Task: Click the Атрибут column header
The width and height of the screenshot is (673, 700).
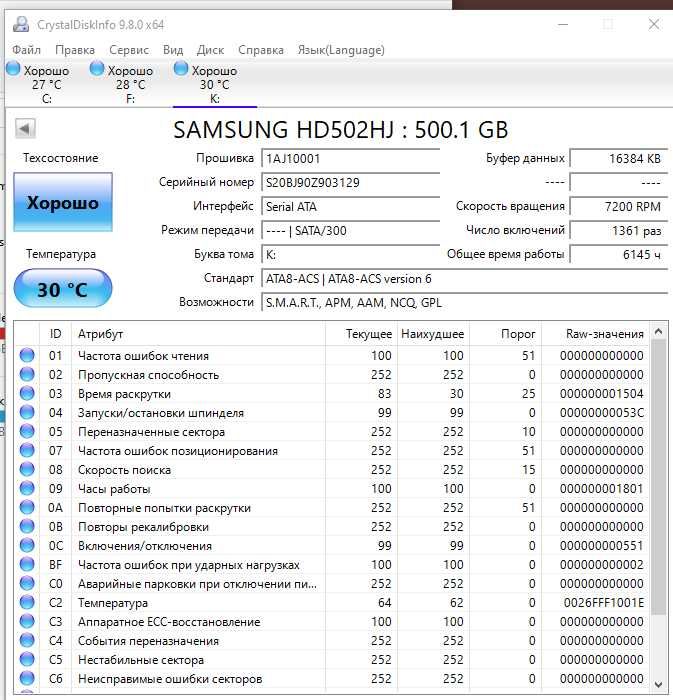Action: click(198, 333)
